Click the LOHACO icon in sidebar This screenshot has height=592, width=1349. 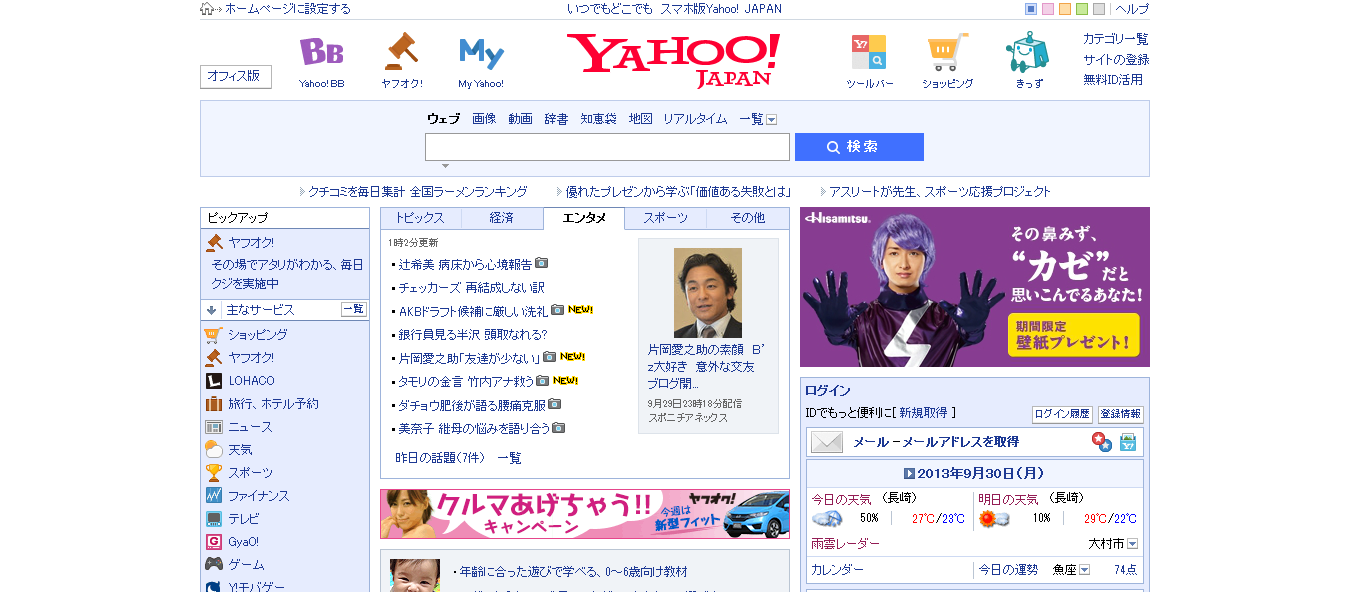click(213, 381)
